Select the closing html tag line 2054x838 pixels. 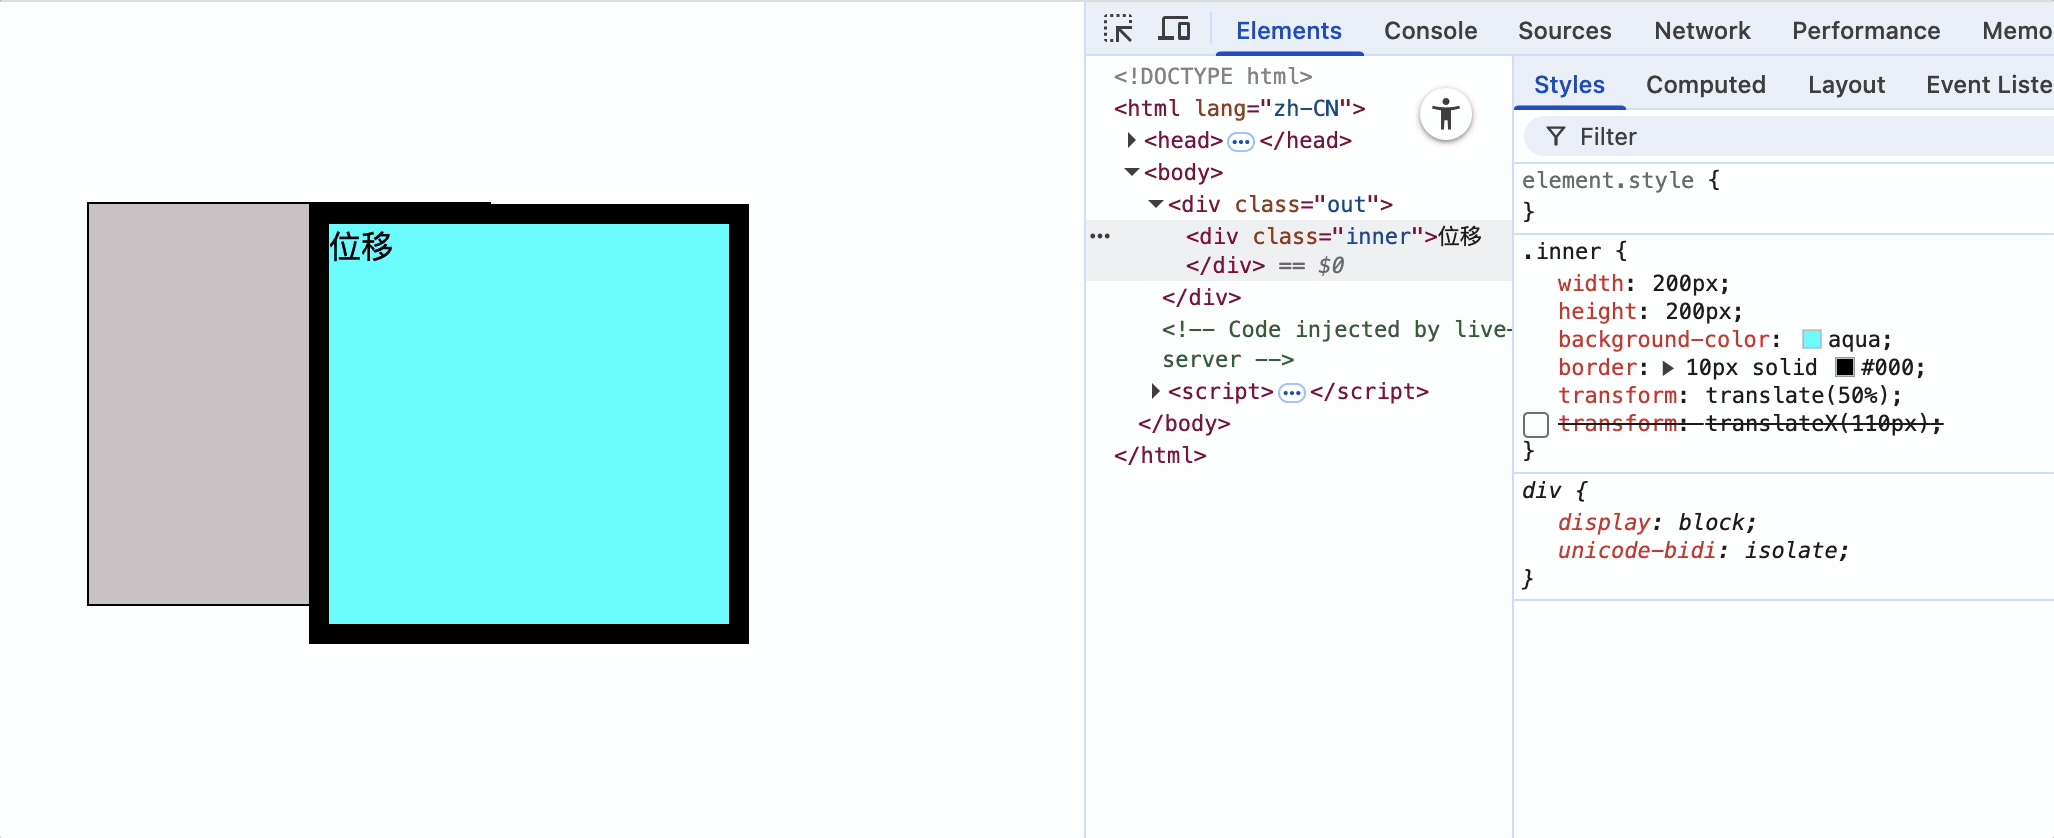tap(1160, 455)
